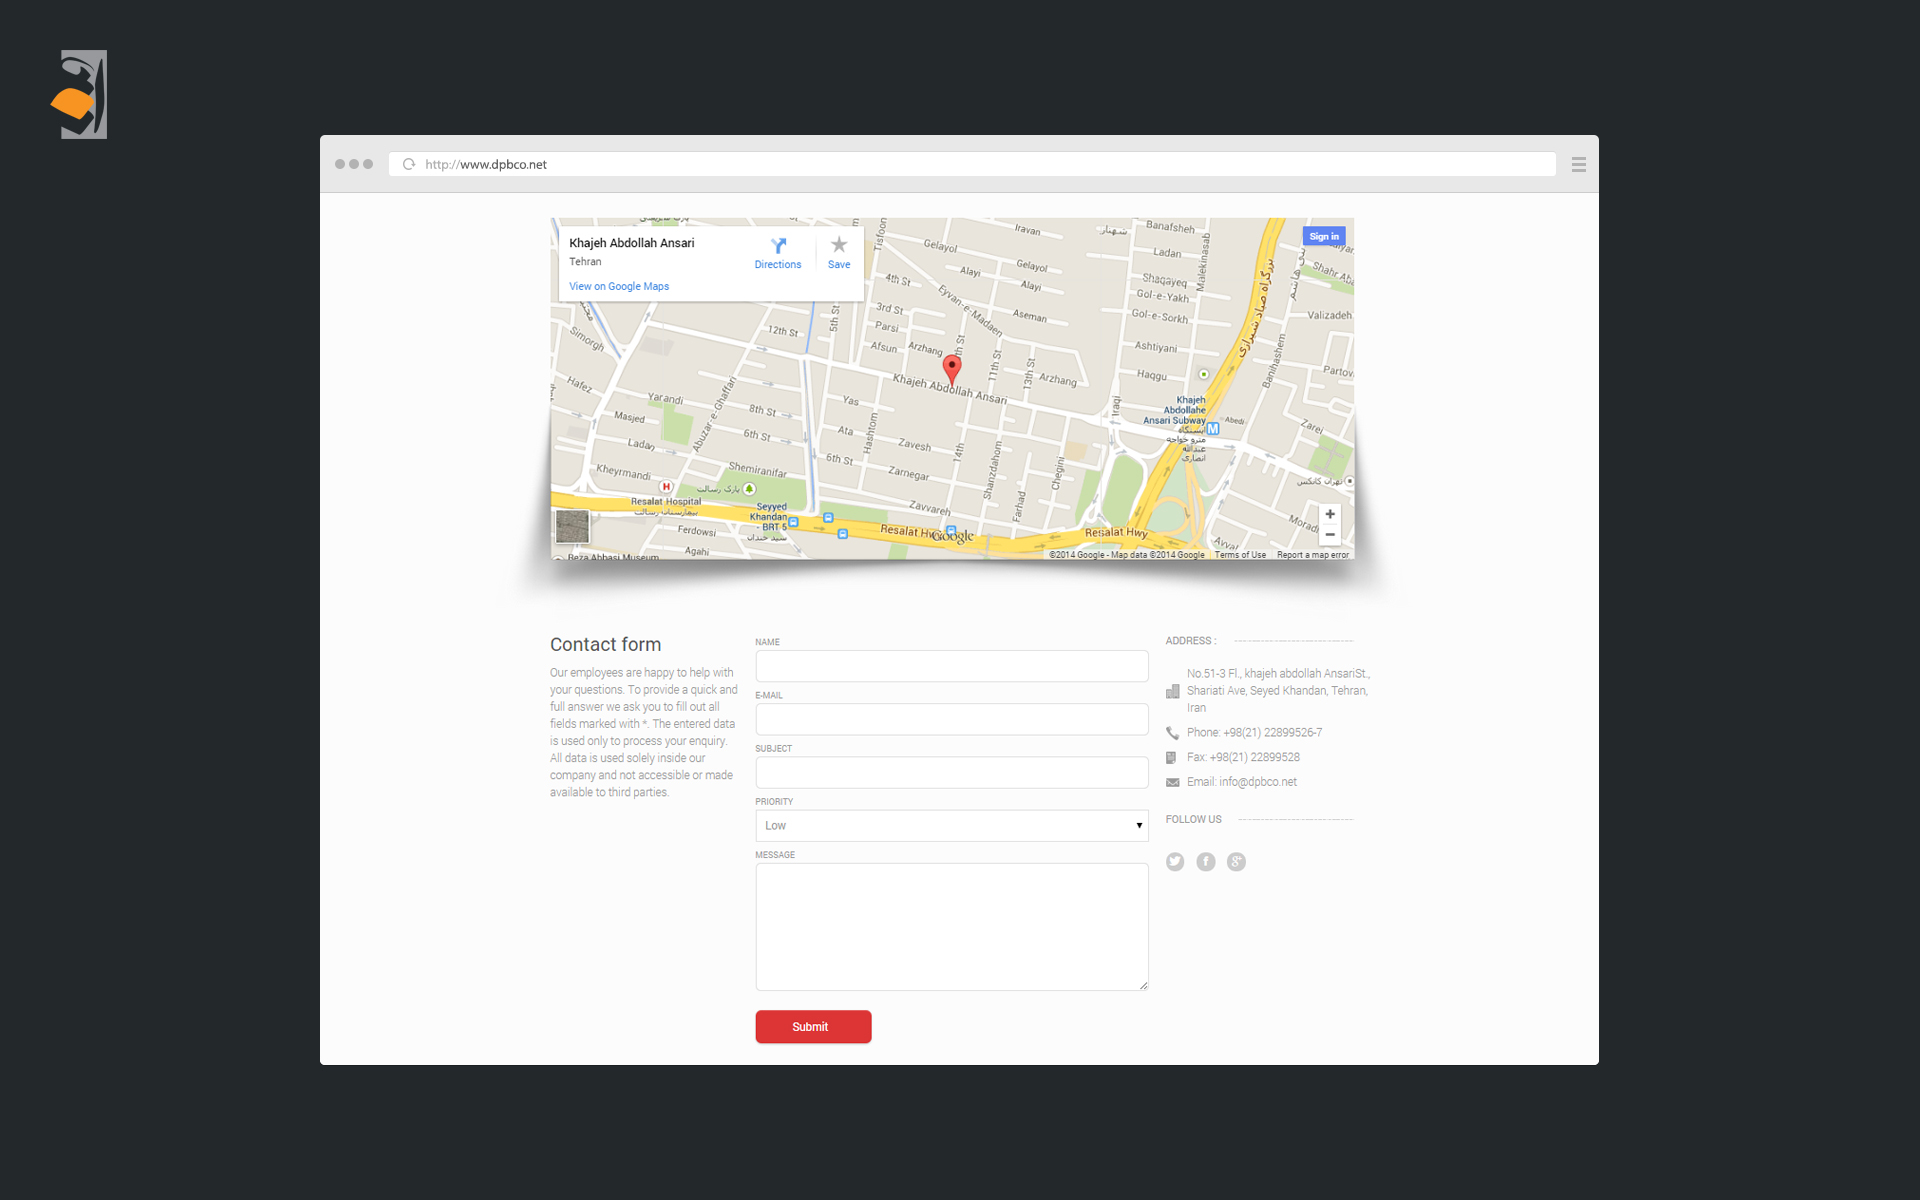Expand the Priority dropdown set to Low
The height and width of the screenshot is (1200, 1920).
click(x=951, y=825)
